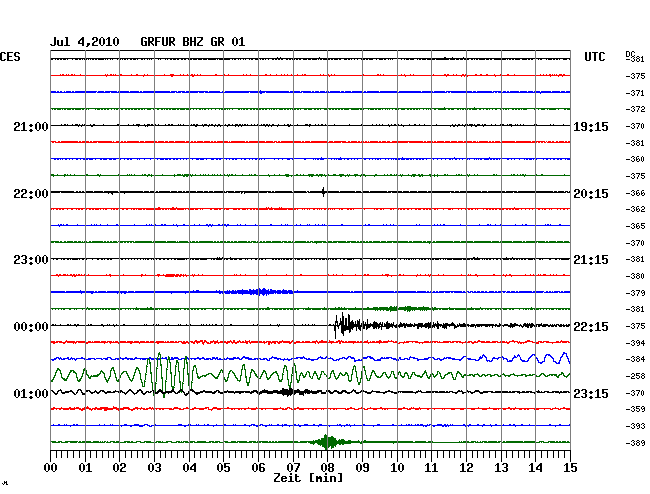Click the station title "GRFUR BHZ GR 01"
650x494 pixels.
[x=193, y=42]
